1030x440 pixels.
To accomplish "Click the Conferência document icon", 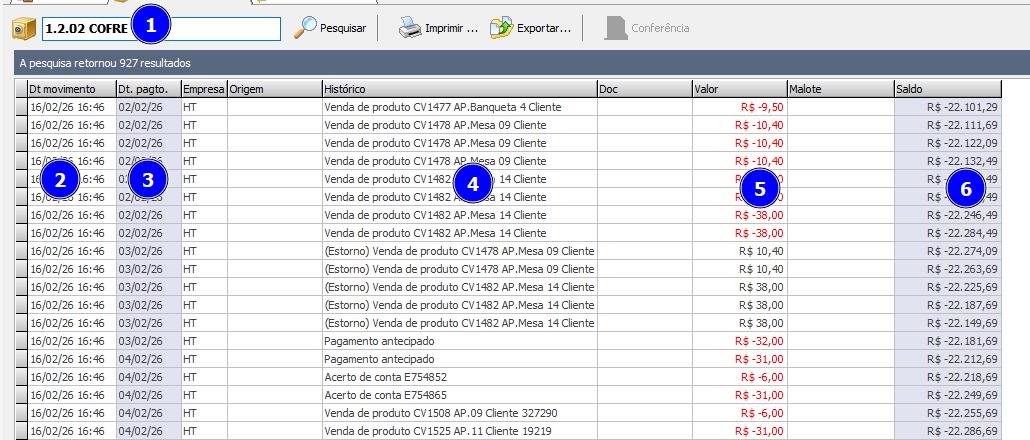I will [x=615, y=28].
